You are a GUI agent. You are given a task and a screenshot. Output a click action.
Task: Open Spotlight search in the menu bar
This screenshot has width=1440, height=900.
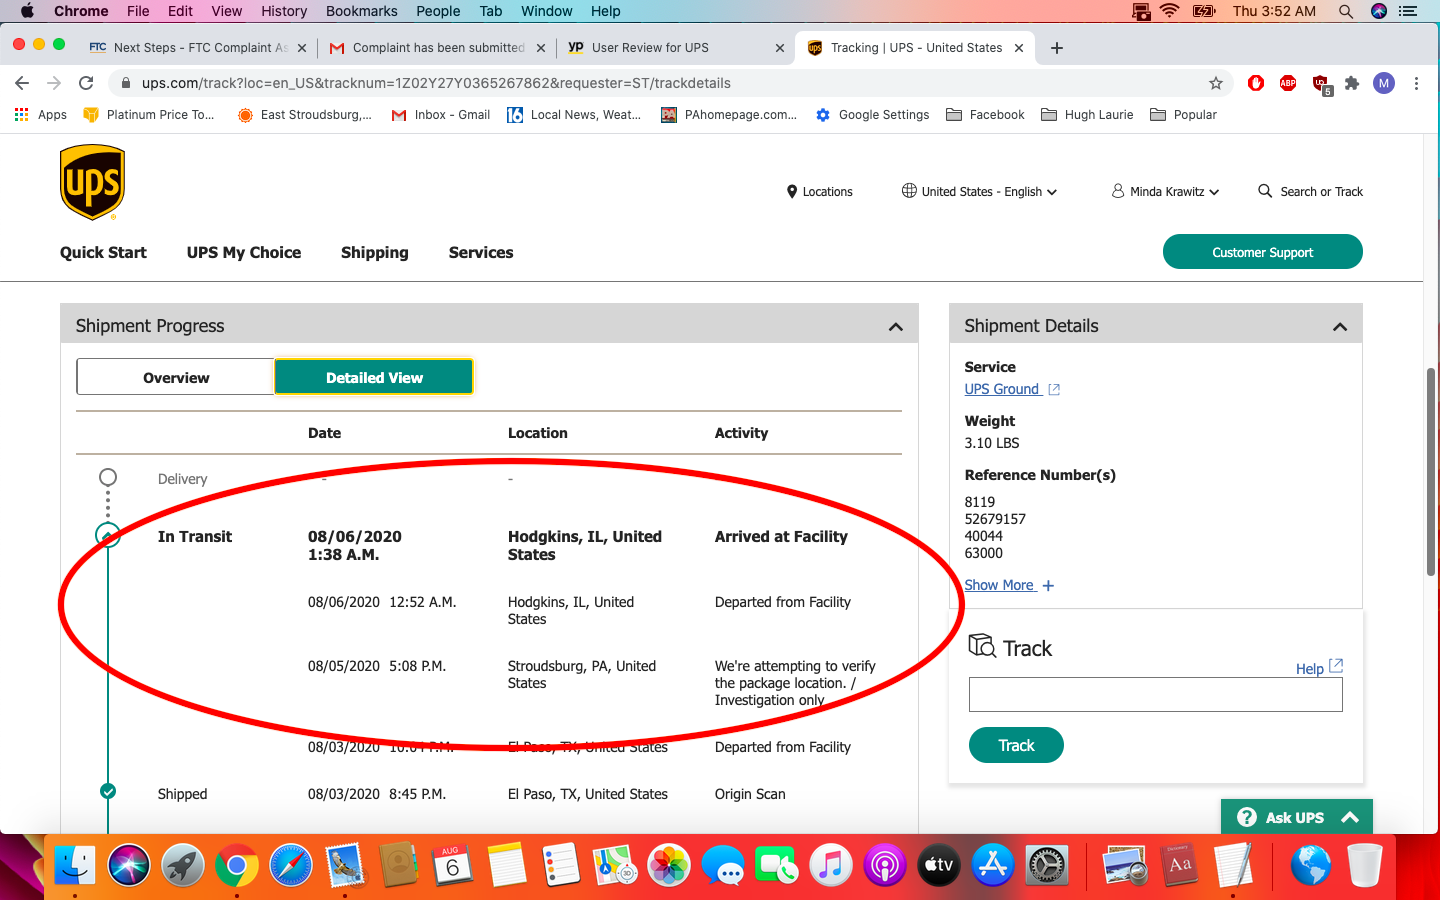click(1346, 11)
